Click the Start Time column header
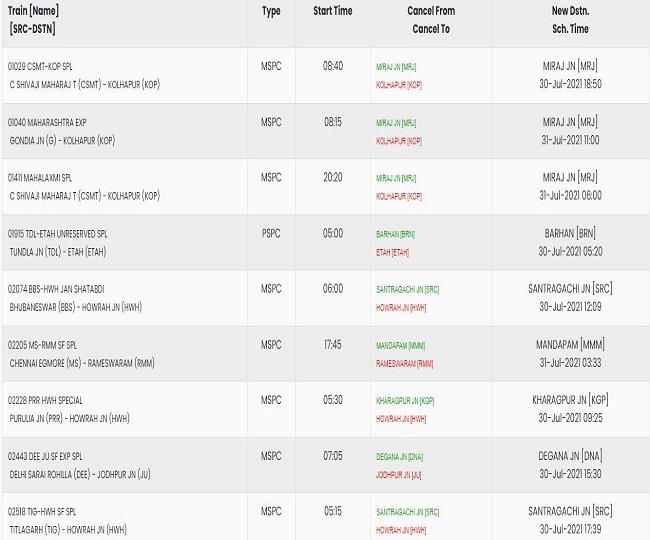 click(x=332, y=11)
